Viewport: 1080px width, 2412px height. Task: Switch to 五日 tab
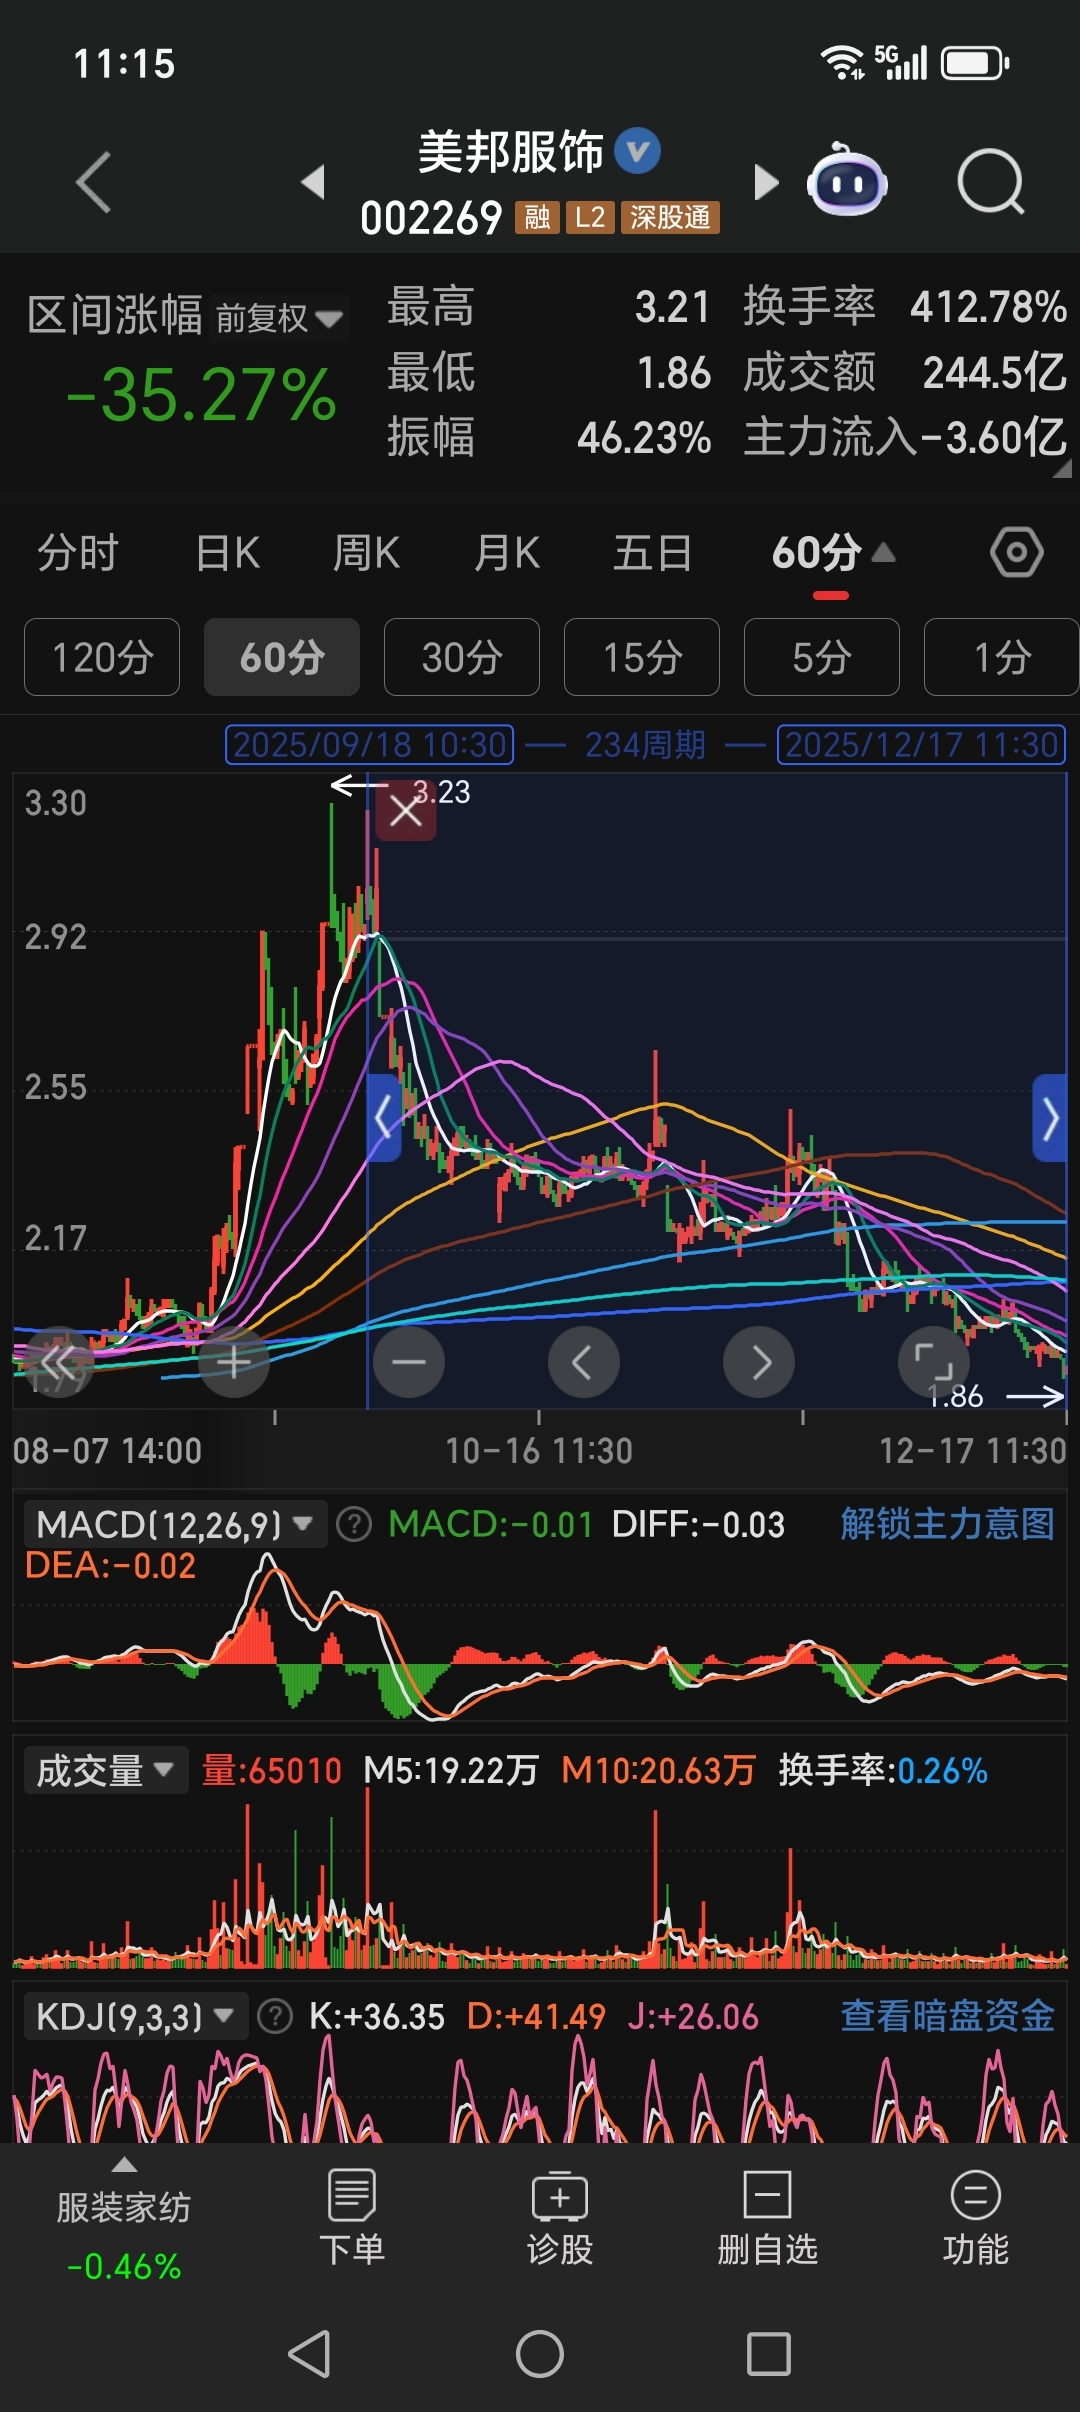pos(652,553)
